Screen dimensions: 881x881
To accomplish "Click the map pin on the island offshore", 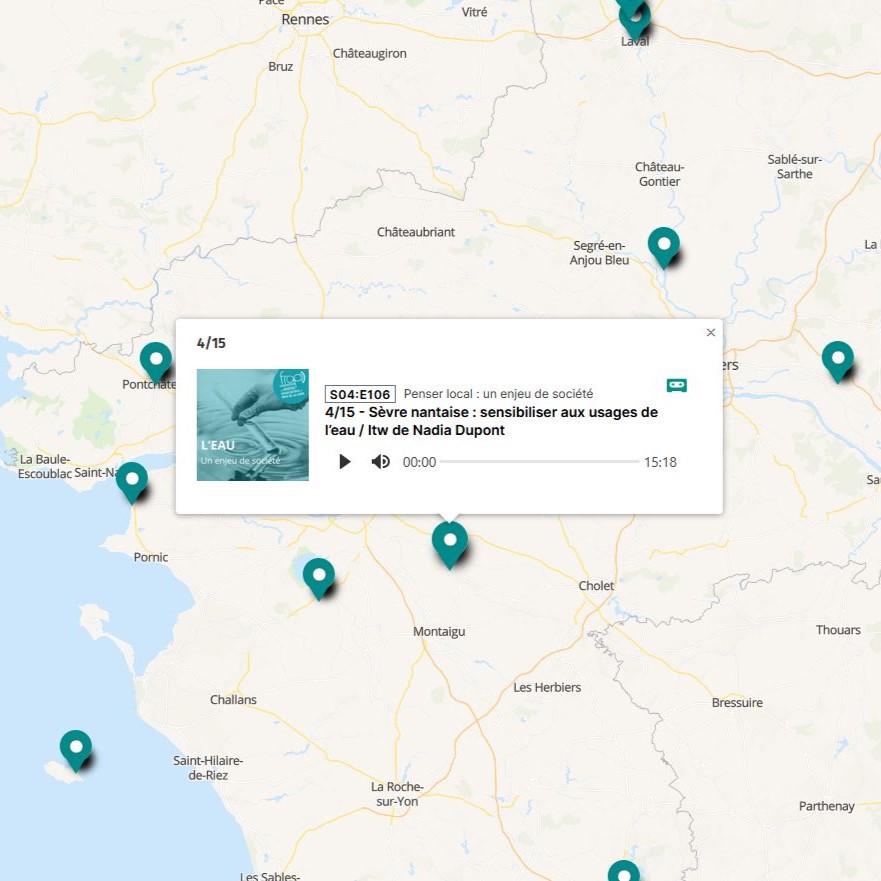I will (x=76, y=747).
